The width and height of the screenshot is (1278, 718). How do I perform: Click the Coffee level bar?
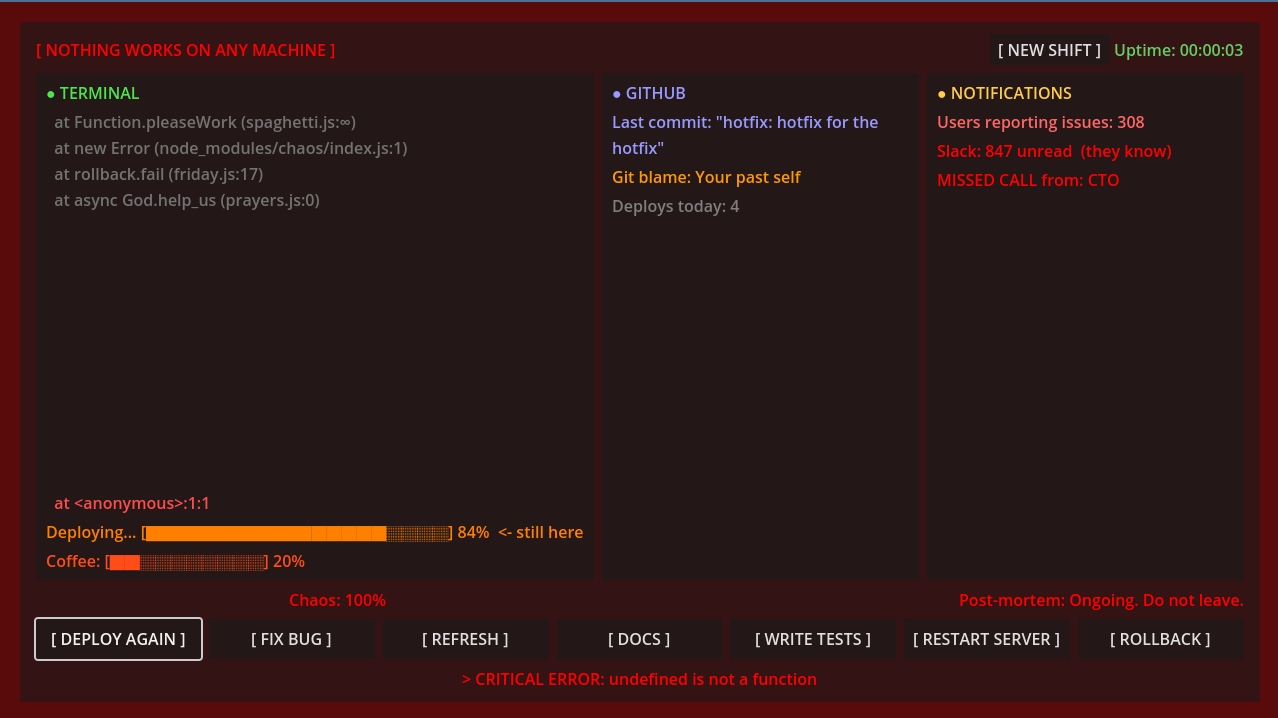187,562
